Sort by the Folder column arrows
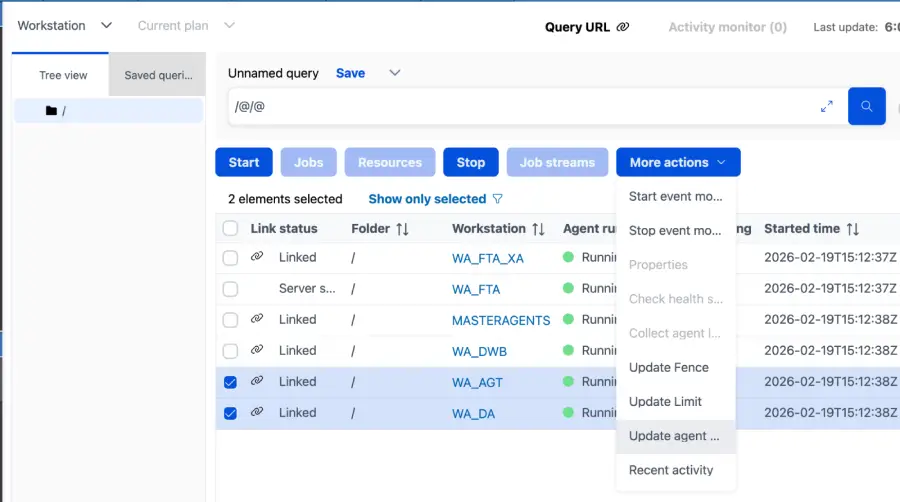Screen dimensions: 900x502 (x=402, y=229)
